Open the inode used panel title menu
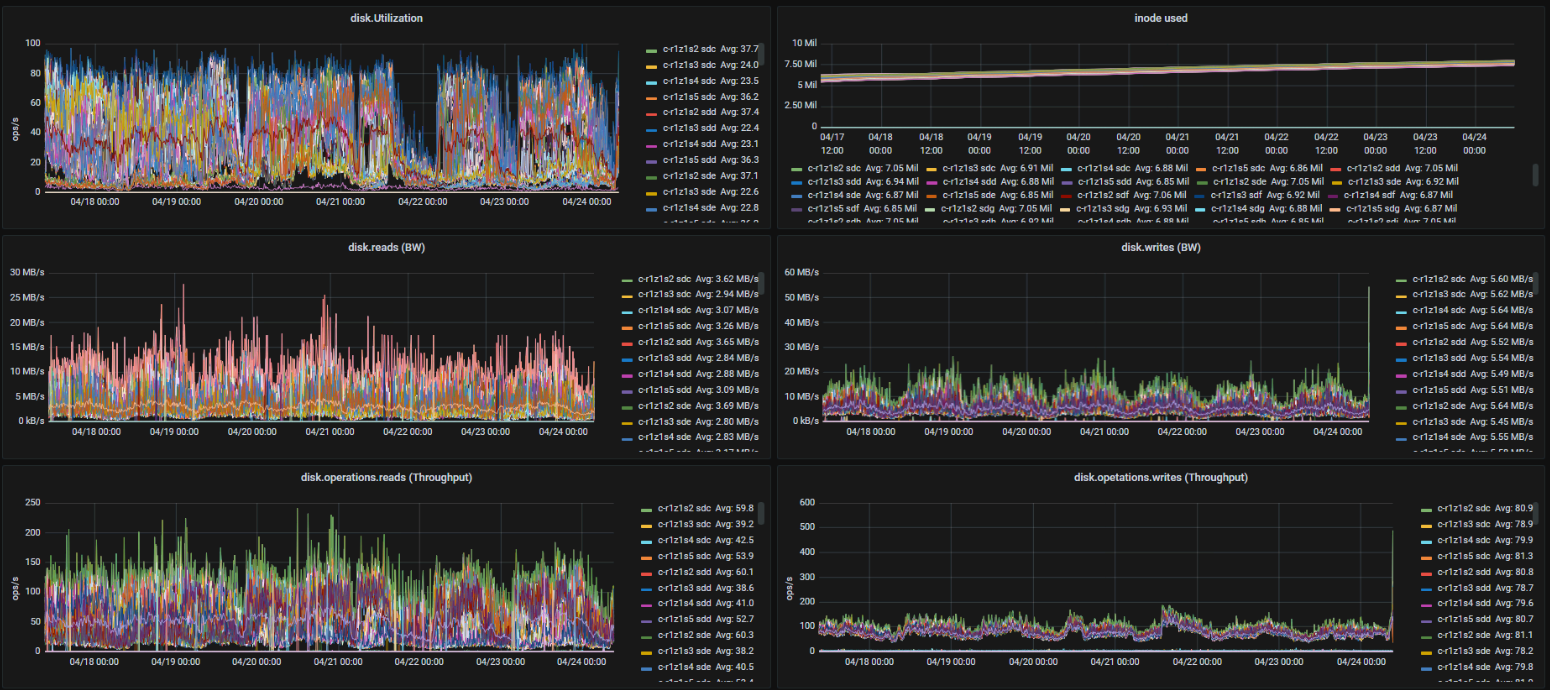 tap(1161, 18)
